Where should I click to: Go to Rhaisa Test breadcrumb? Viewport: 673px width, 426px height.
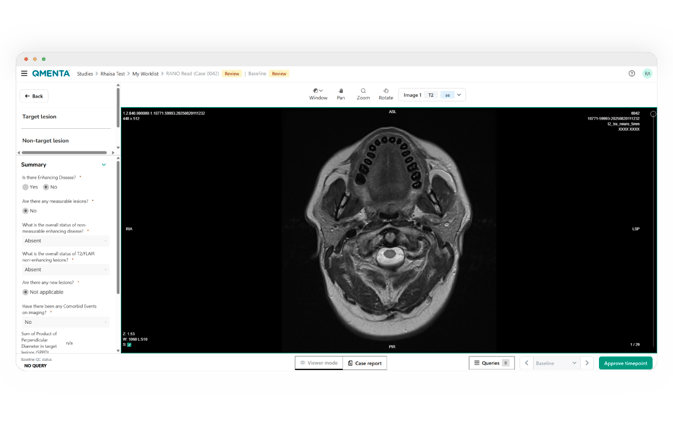click(112, 74)
